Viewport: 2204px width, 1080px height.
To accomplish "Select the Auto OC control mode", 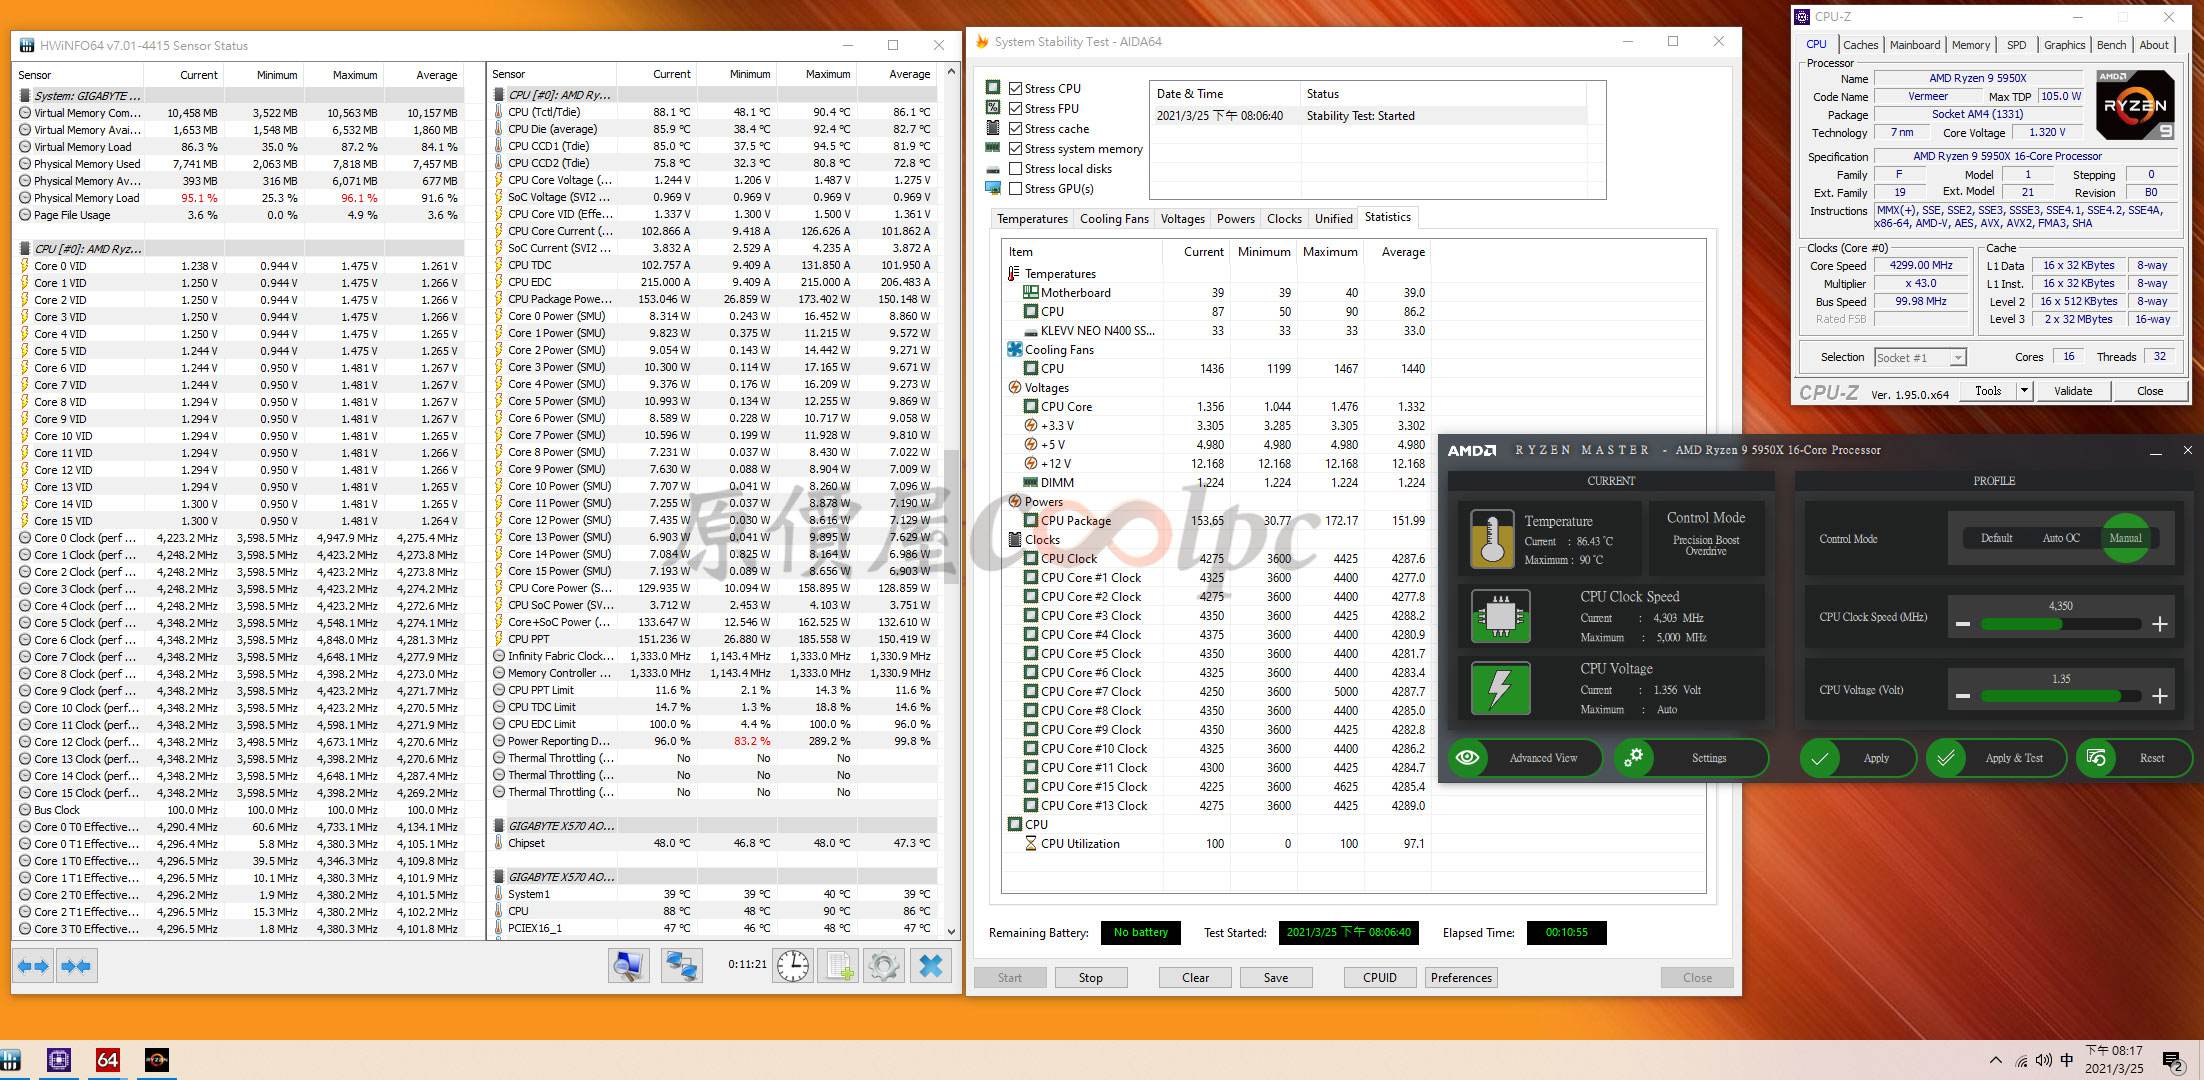I will [x=2060, y=538].
